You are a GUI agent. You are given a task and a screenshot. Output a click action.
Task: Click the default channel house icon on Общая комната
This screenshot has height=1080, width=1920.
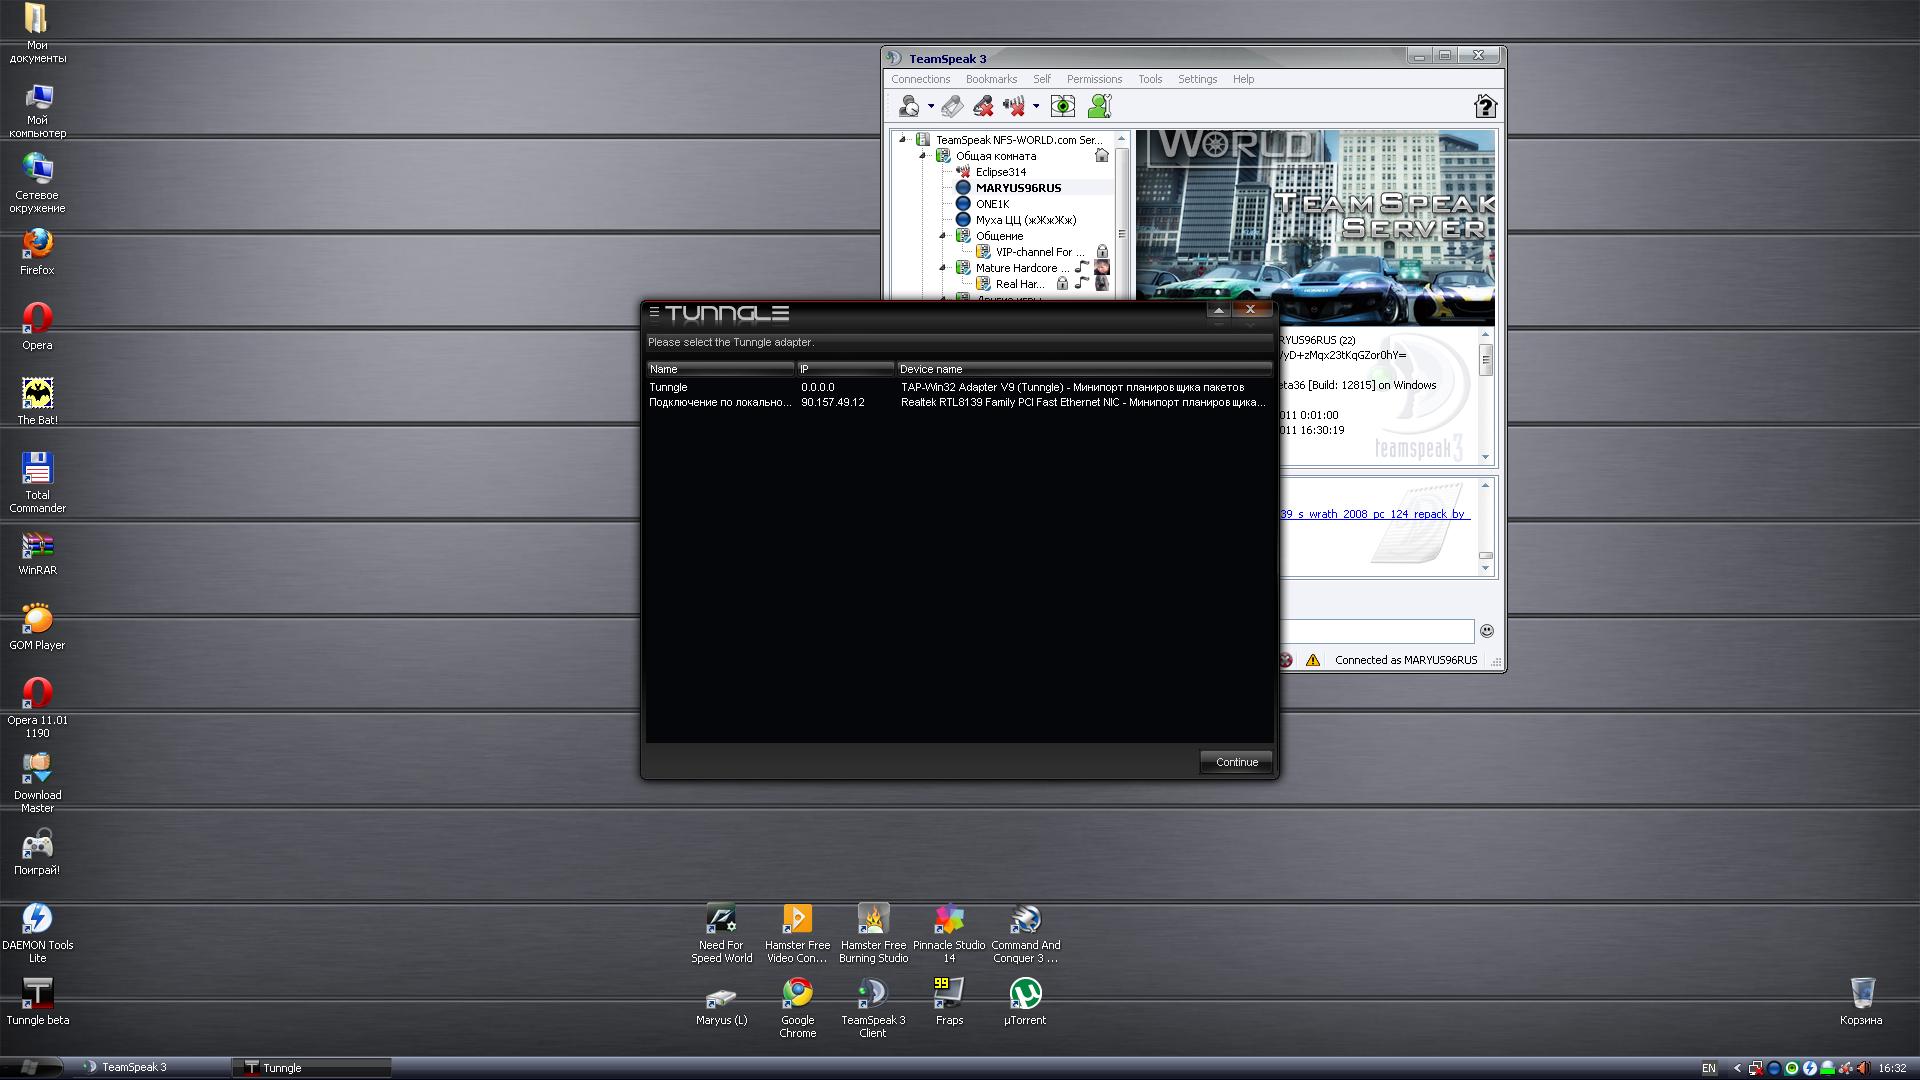[x=1101, y=156]
